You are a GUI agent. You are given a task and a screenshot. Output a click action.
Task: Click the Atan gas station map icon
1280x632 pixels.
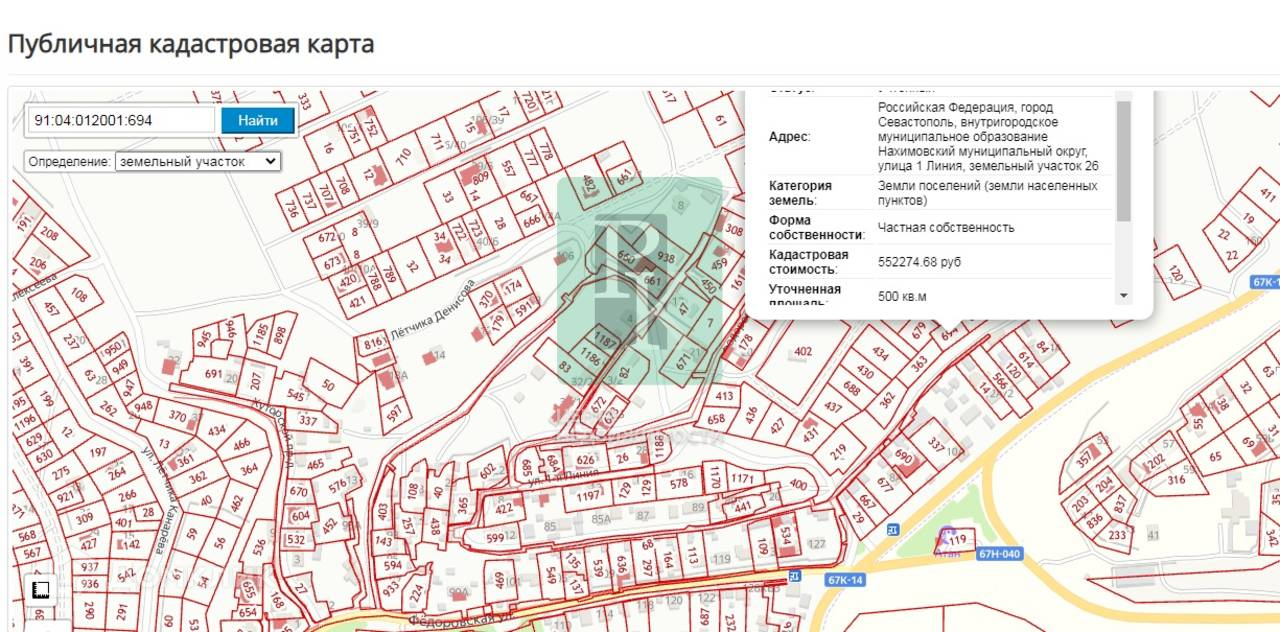[948, 538]
